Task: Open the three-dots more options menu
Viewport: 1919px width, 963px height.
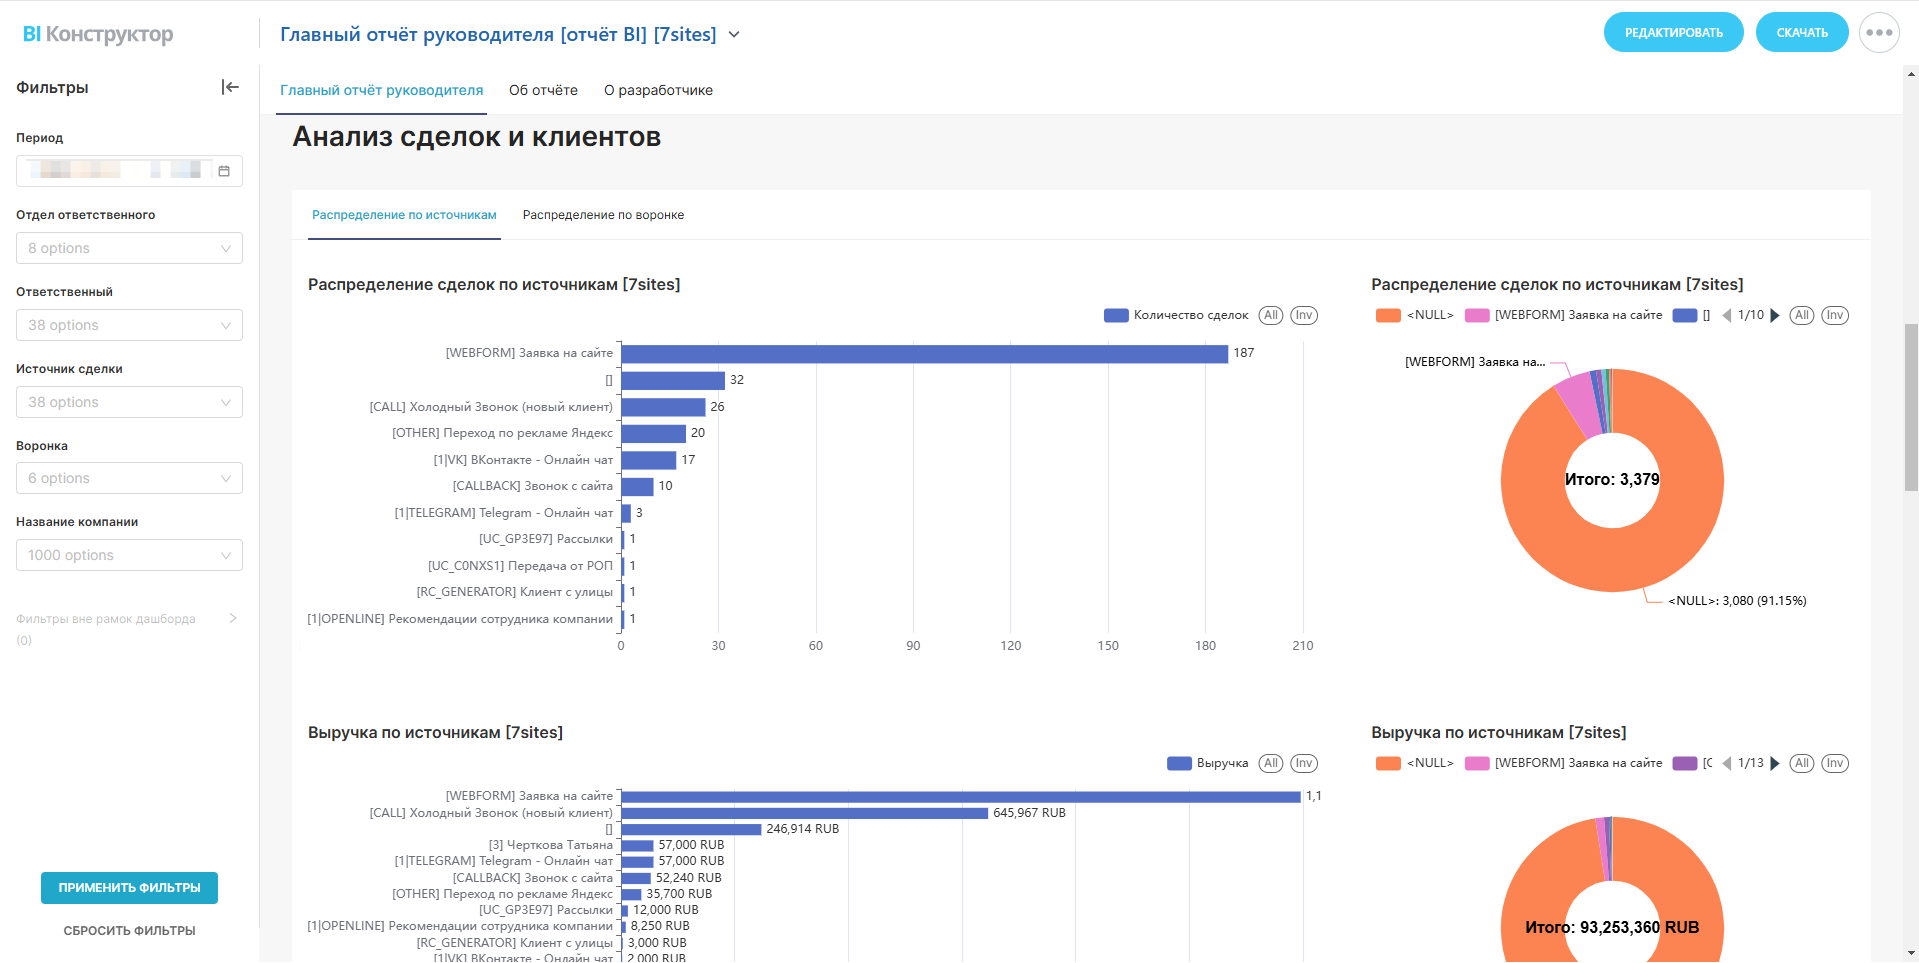Action: pyautogui.click(x=1879, y=33)
